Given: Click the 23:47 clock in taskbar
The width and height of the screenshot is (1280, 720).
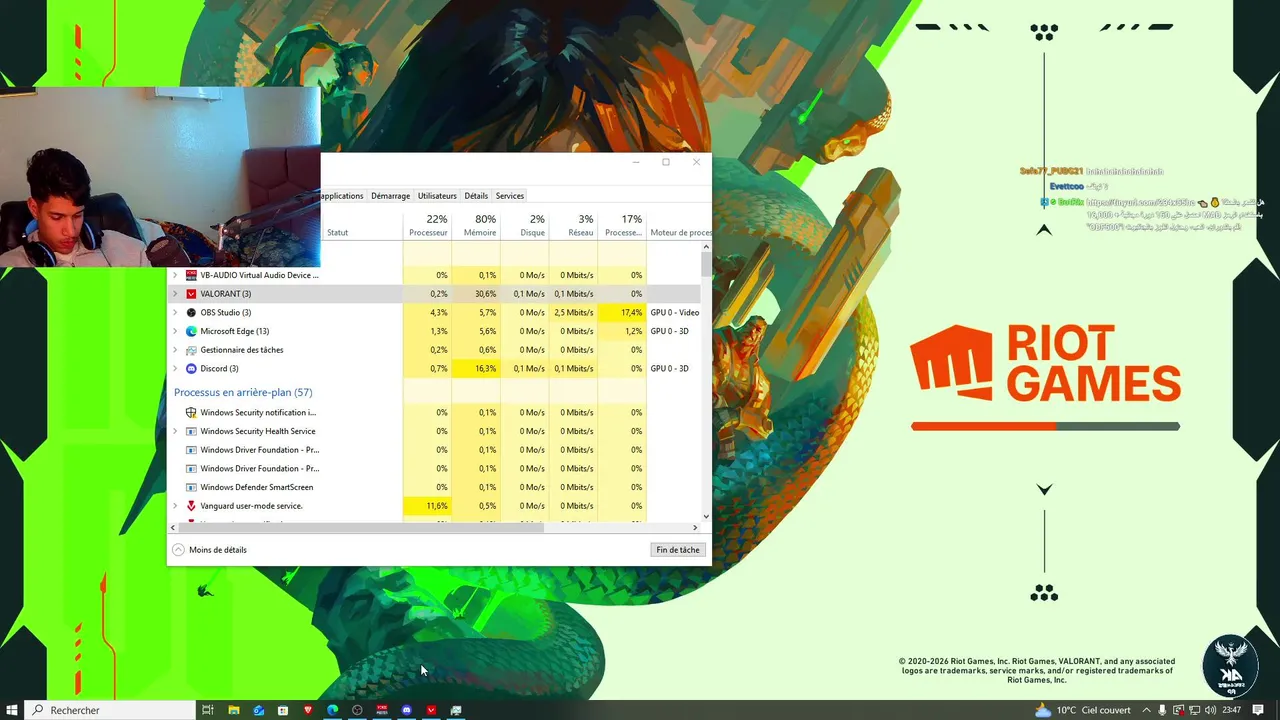Looking at the screenshot, I should [x=1232, y=710].
